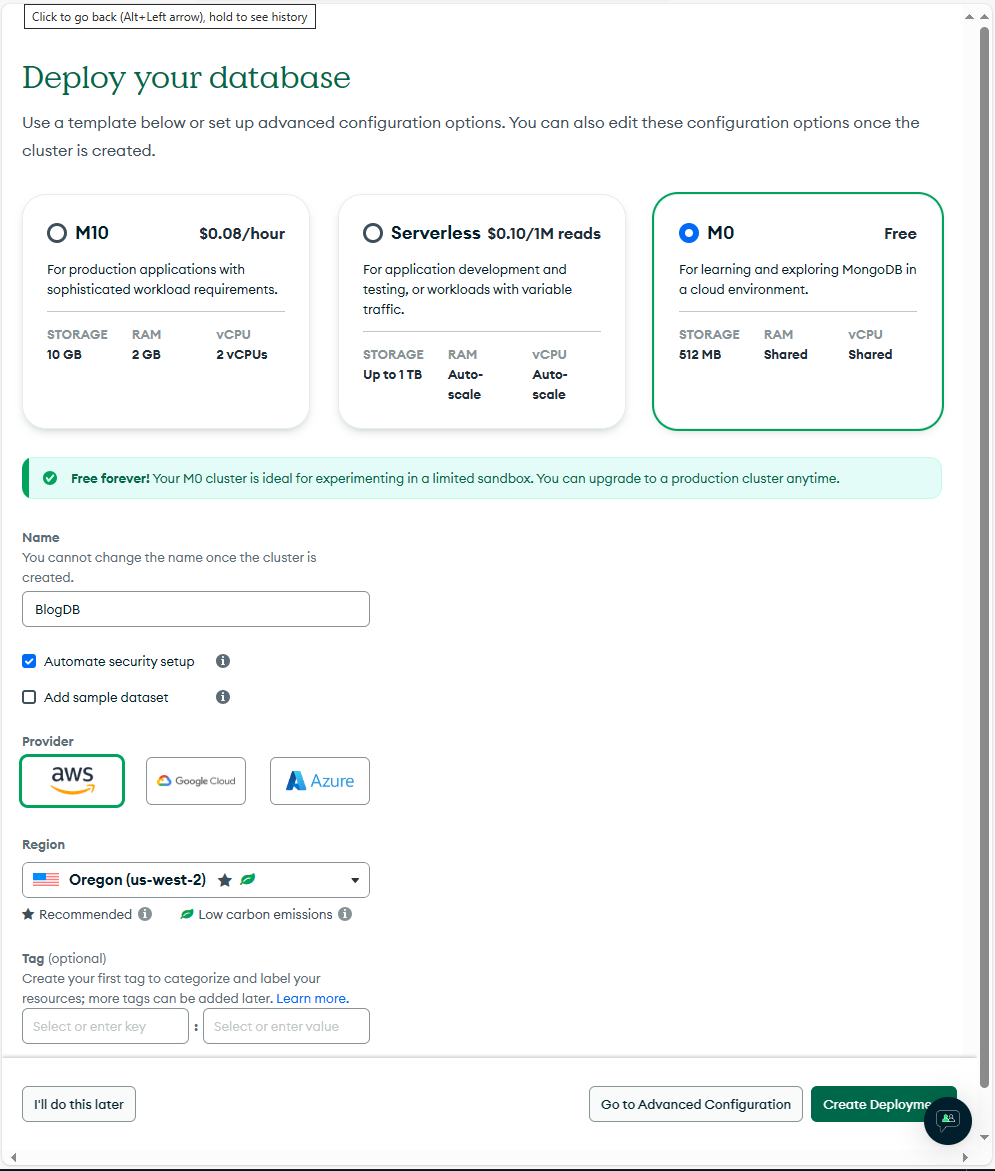Open info icon next to Add sample dataset
The width and height of the screenshot is (995, 1171).
tap(223, 697)
